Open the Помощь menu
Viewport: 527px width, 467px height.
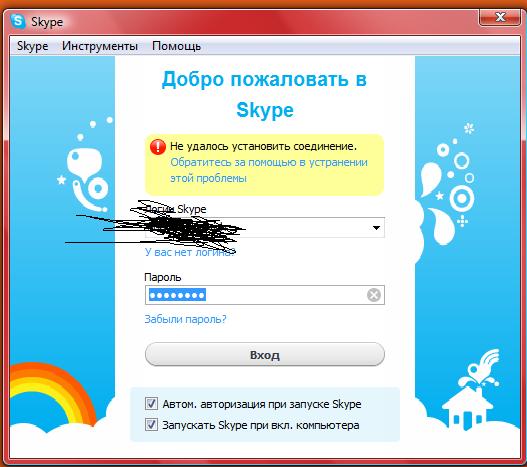point(176,46)
